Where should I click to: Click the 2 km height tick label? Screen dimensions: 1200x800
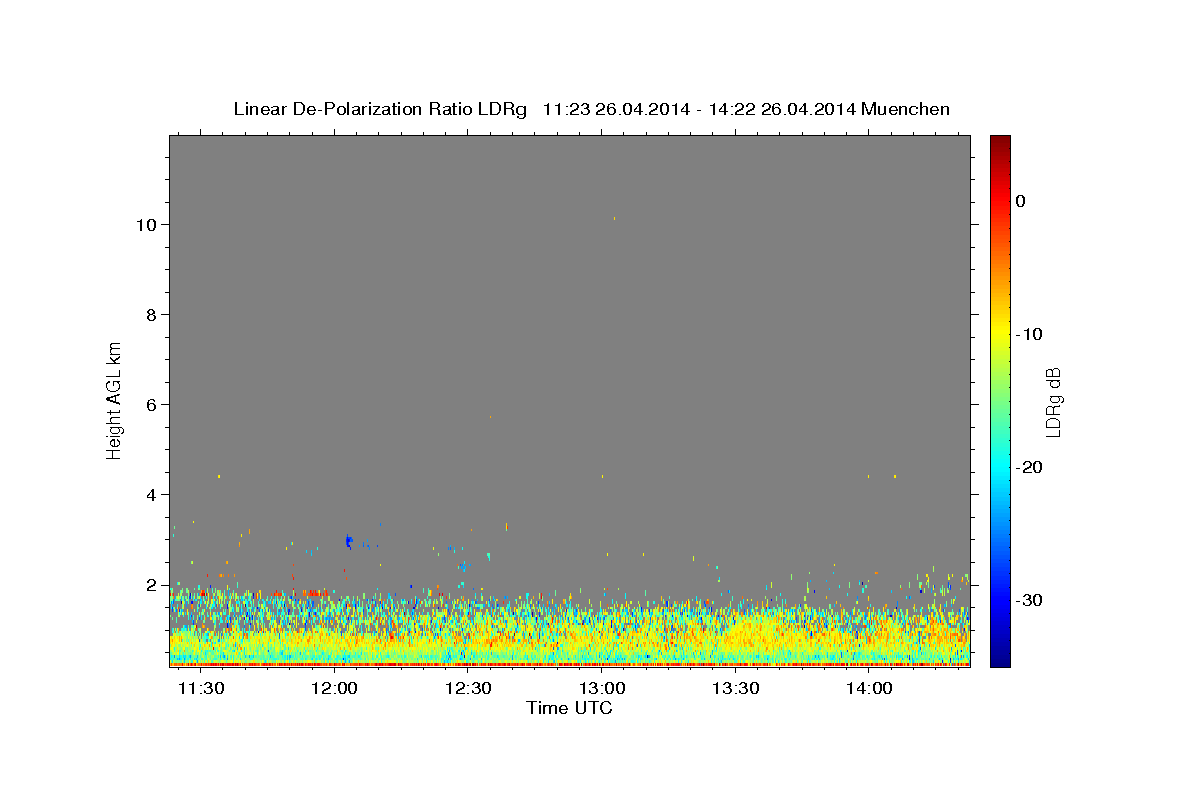click(x=151, y=584)
